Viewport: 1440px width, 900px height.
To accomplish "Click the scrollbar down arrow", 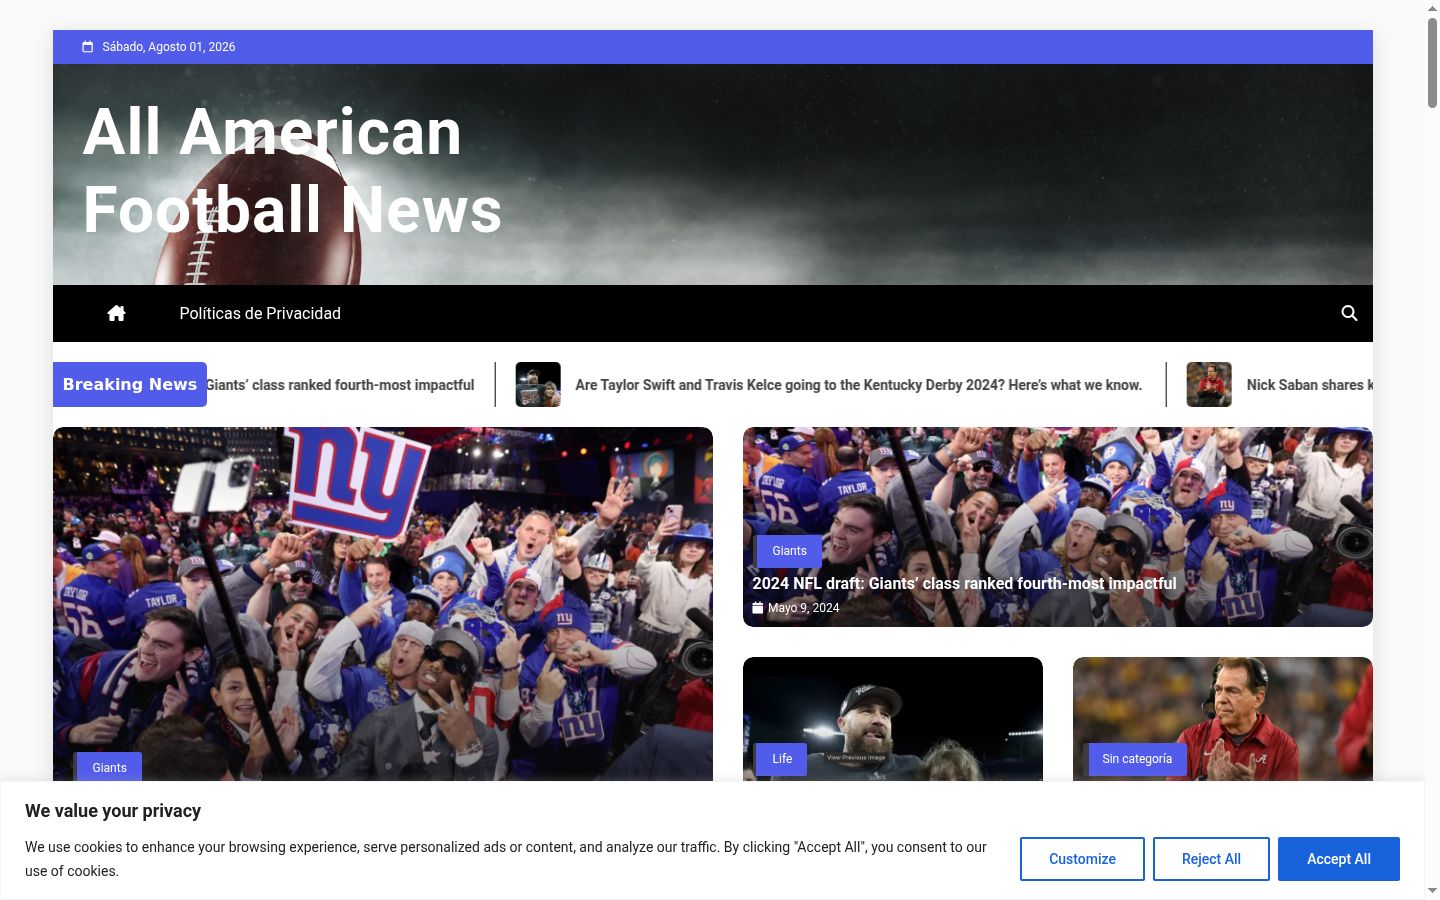I will 1432,891.
